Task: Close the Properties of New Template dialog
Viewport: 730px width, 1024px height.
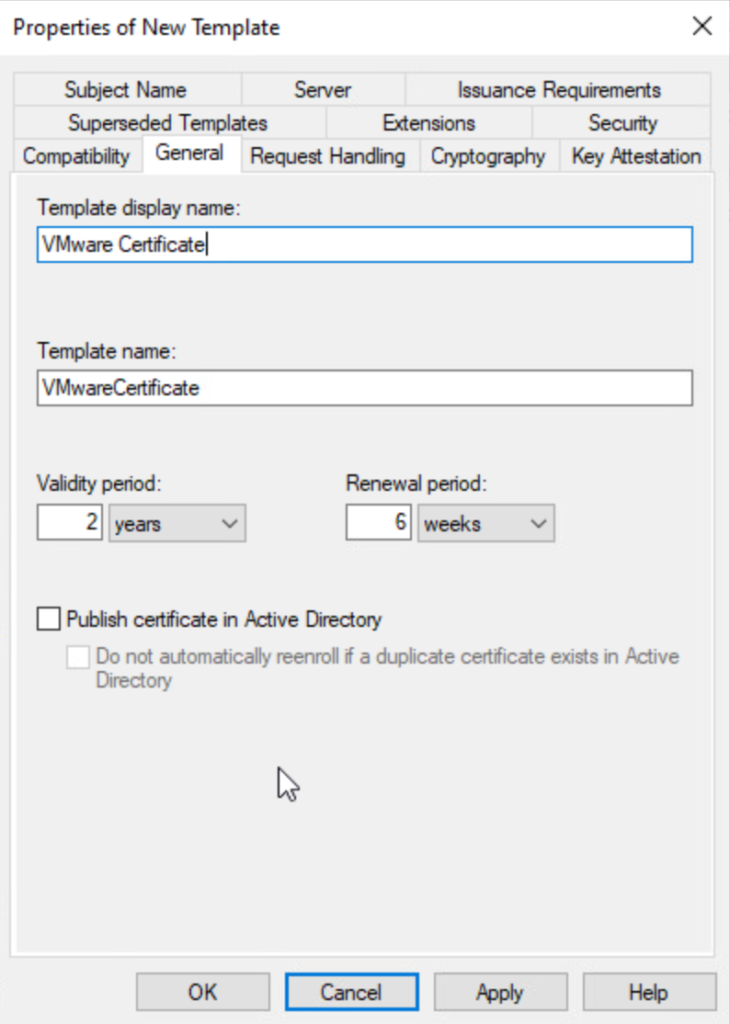Action: pyautogui.click(x=701, y=27)
